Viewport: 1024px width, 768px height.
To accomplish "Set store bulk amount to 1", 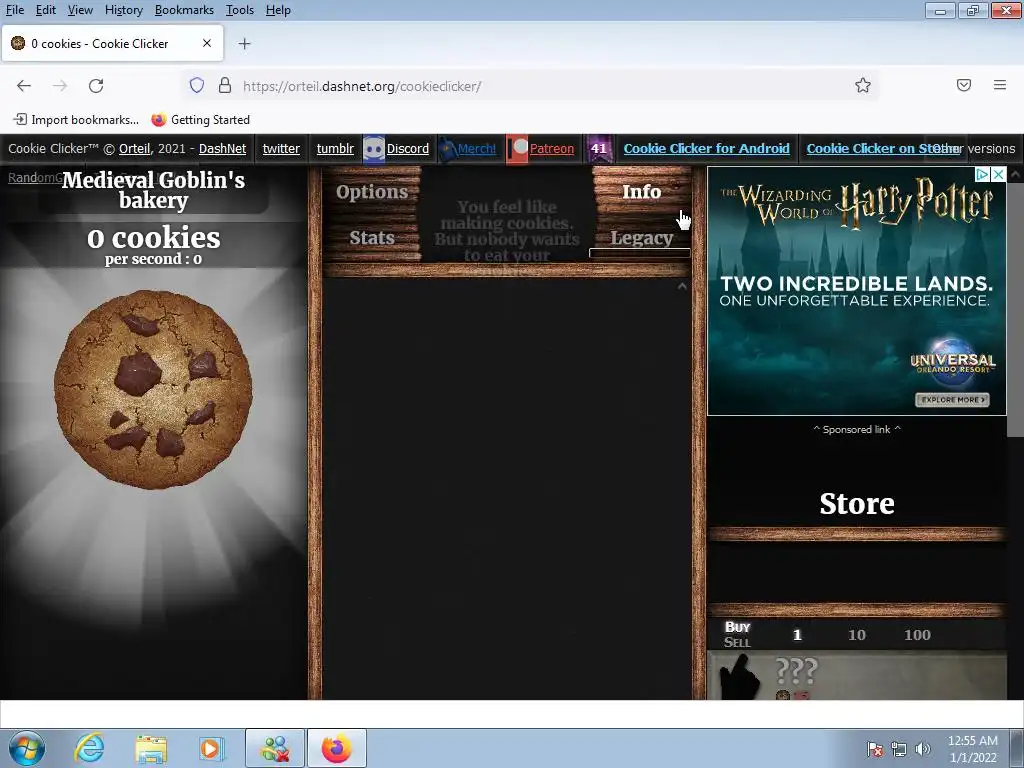I will point(797,635).
